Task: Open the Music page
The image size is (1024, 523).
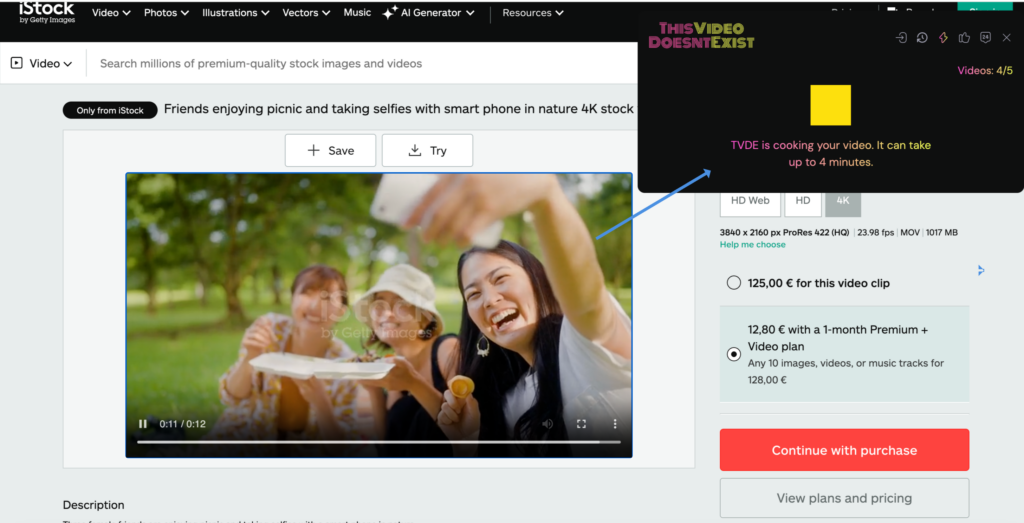Action: (x=357, y=12)
